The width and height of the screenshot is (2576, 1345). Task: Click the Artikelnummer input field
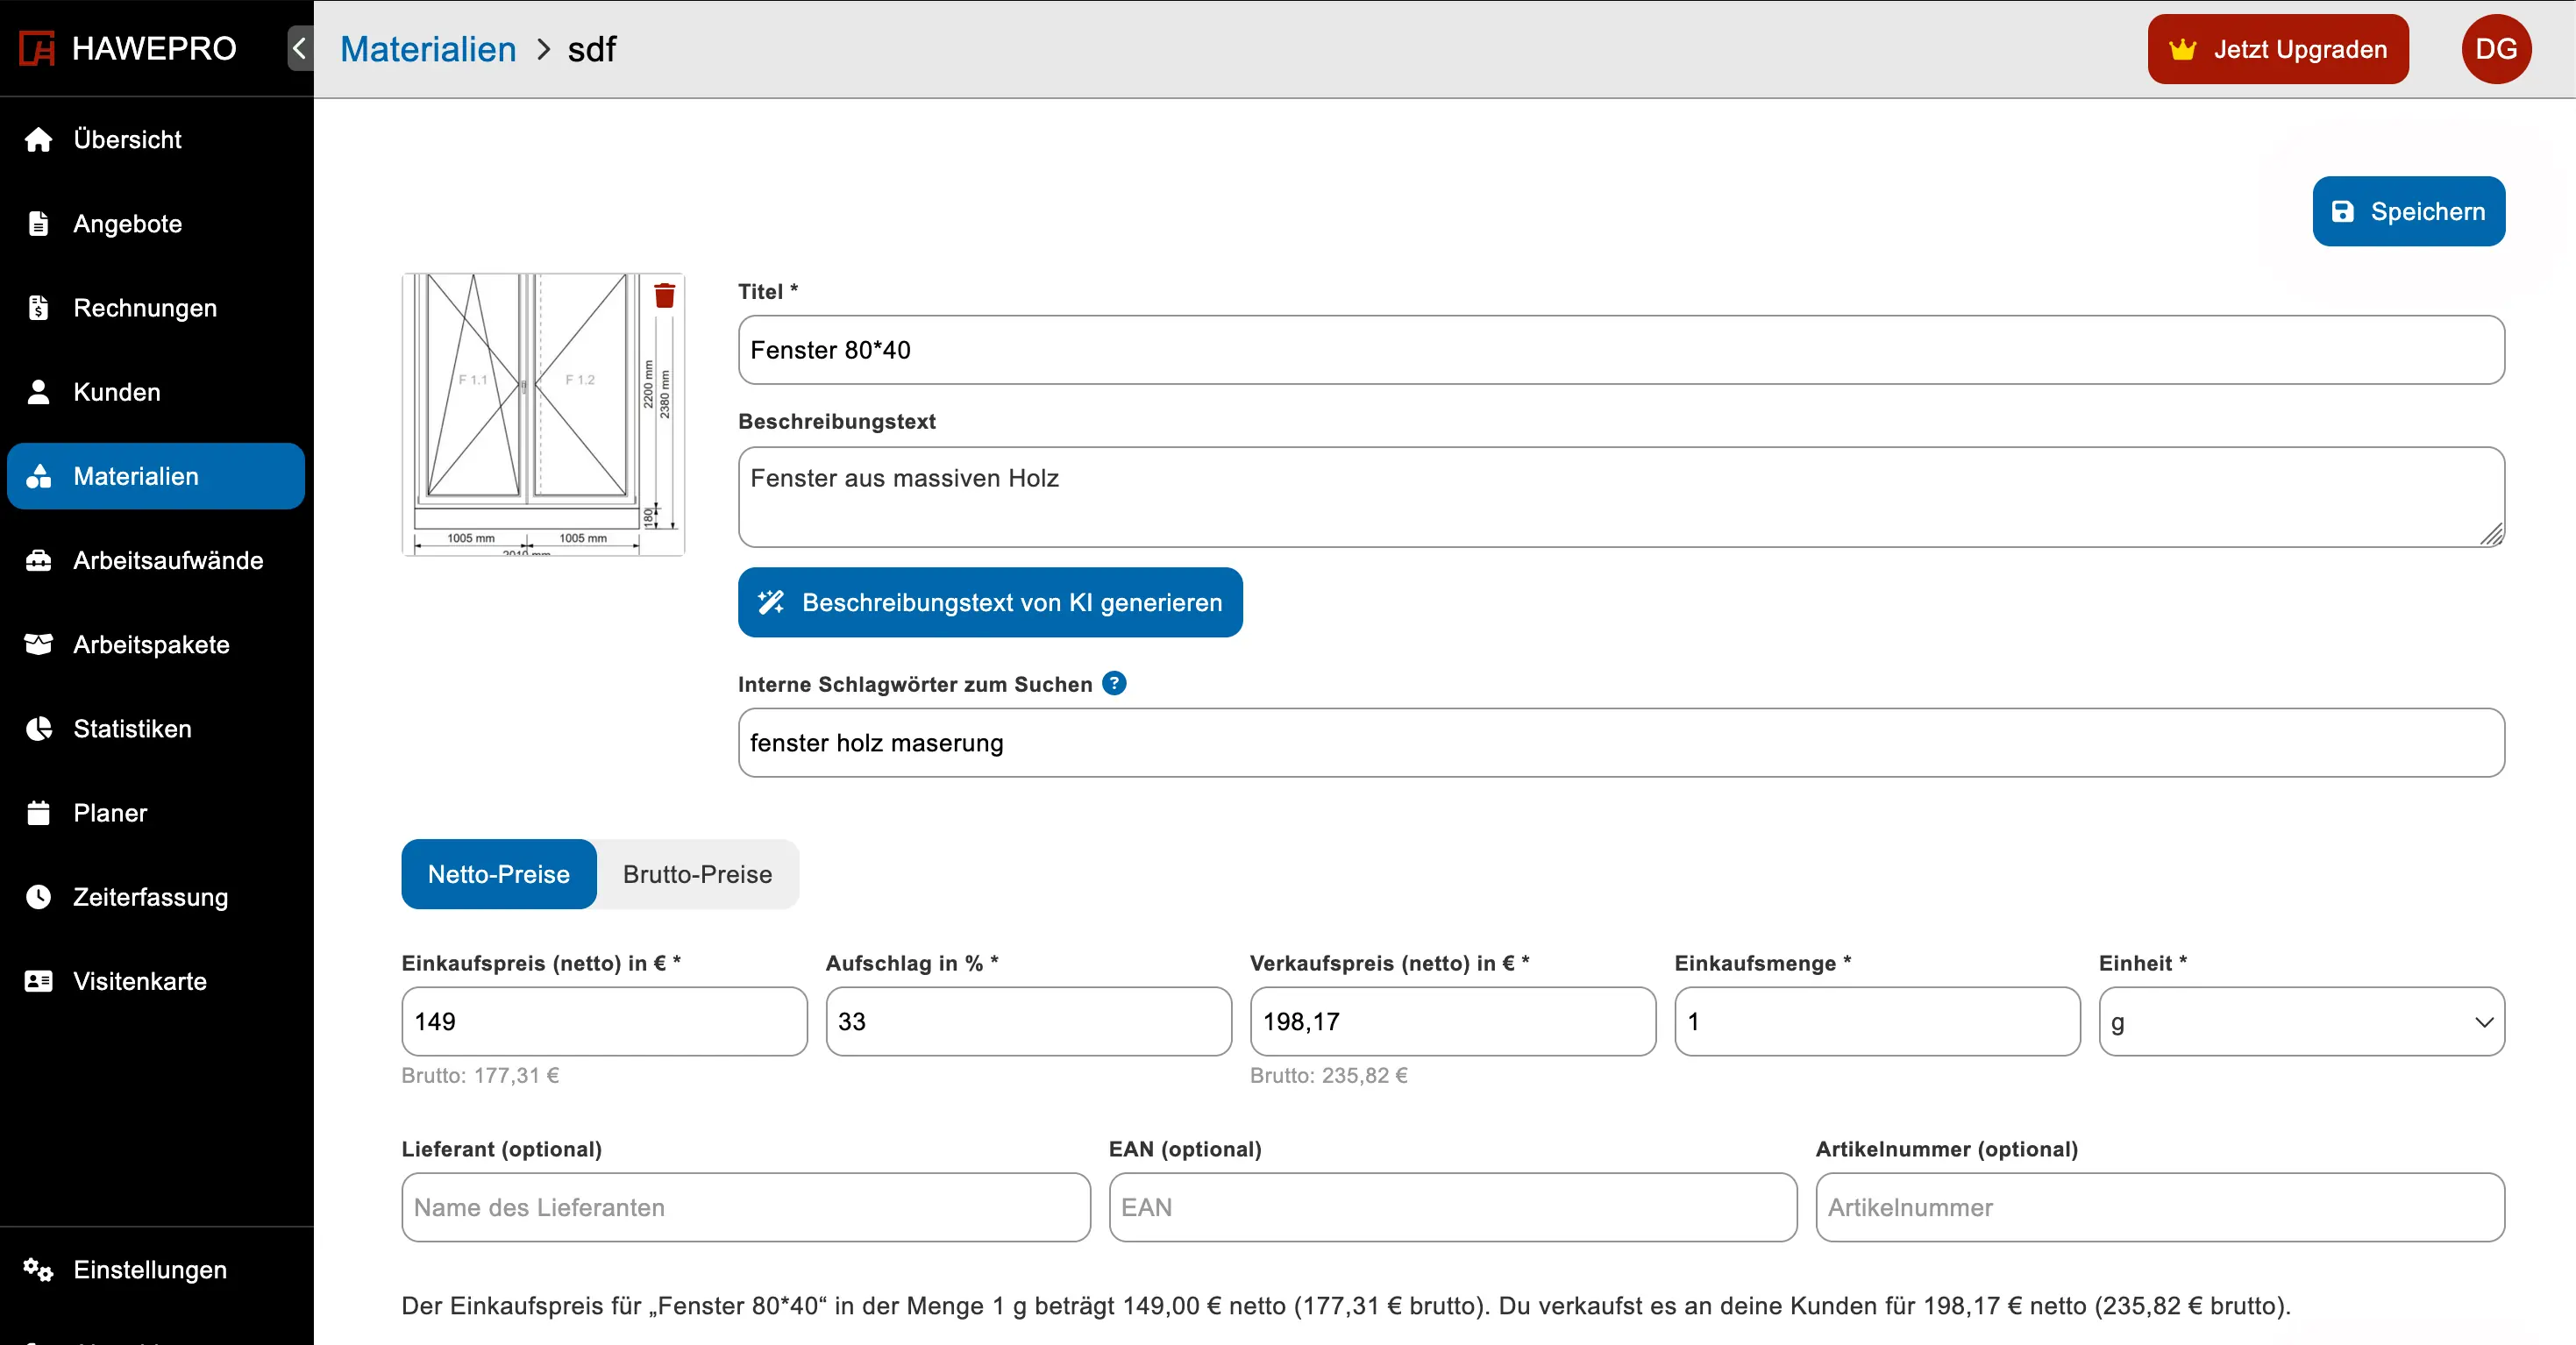coord(2160,1207)
